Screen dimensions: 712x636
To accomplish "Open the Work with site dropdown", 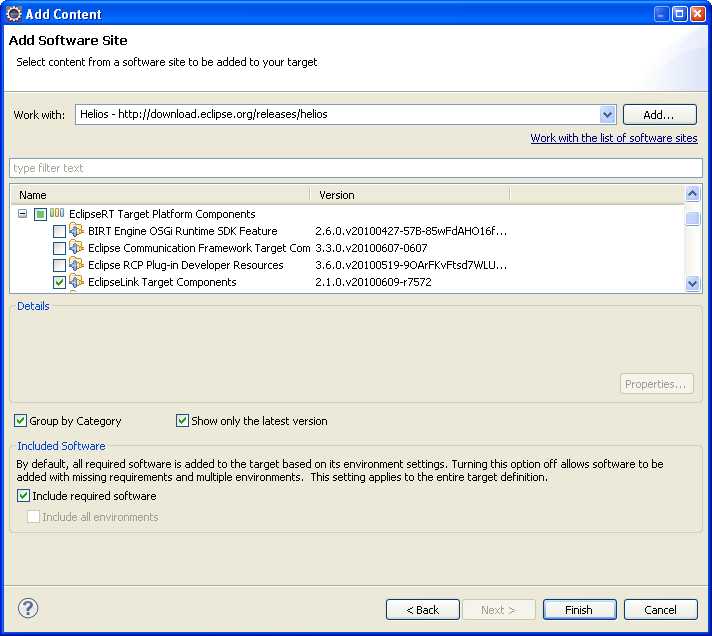I will click(x=607, y=114).
